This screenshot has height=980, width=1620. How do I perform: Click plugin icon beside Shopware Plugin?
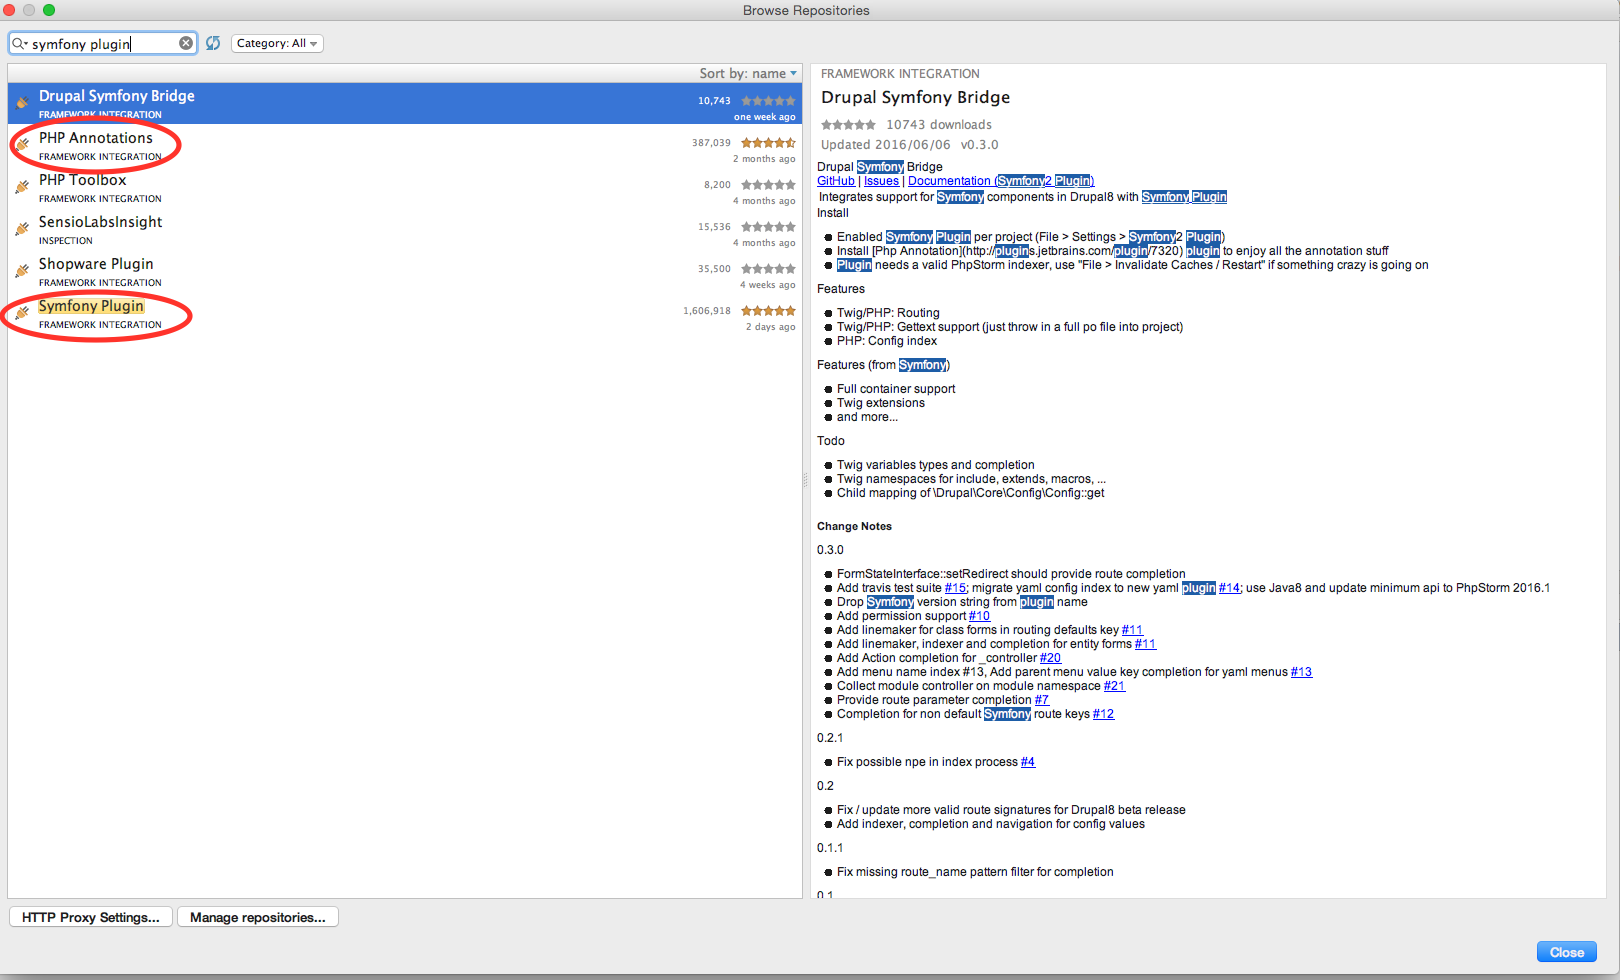pyautogui.click(x=22, y=271)
